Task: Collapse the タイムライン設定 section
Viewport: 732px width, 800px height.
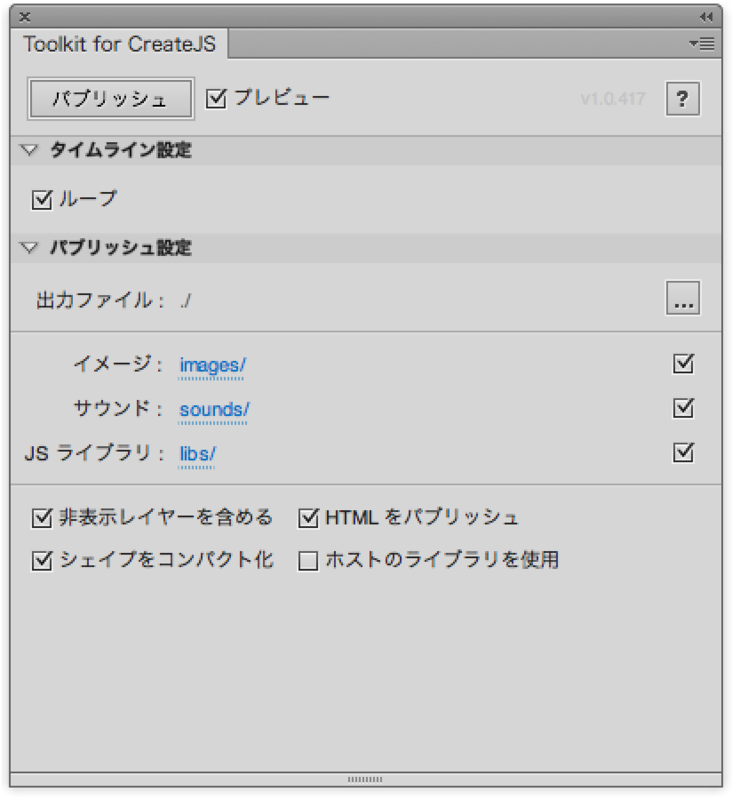Action: click(29, 150)
